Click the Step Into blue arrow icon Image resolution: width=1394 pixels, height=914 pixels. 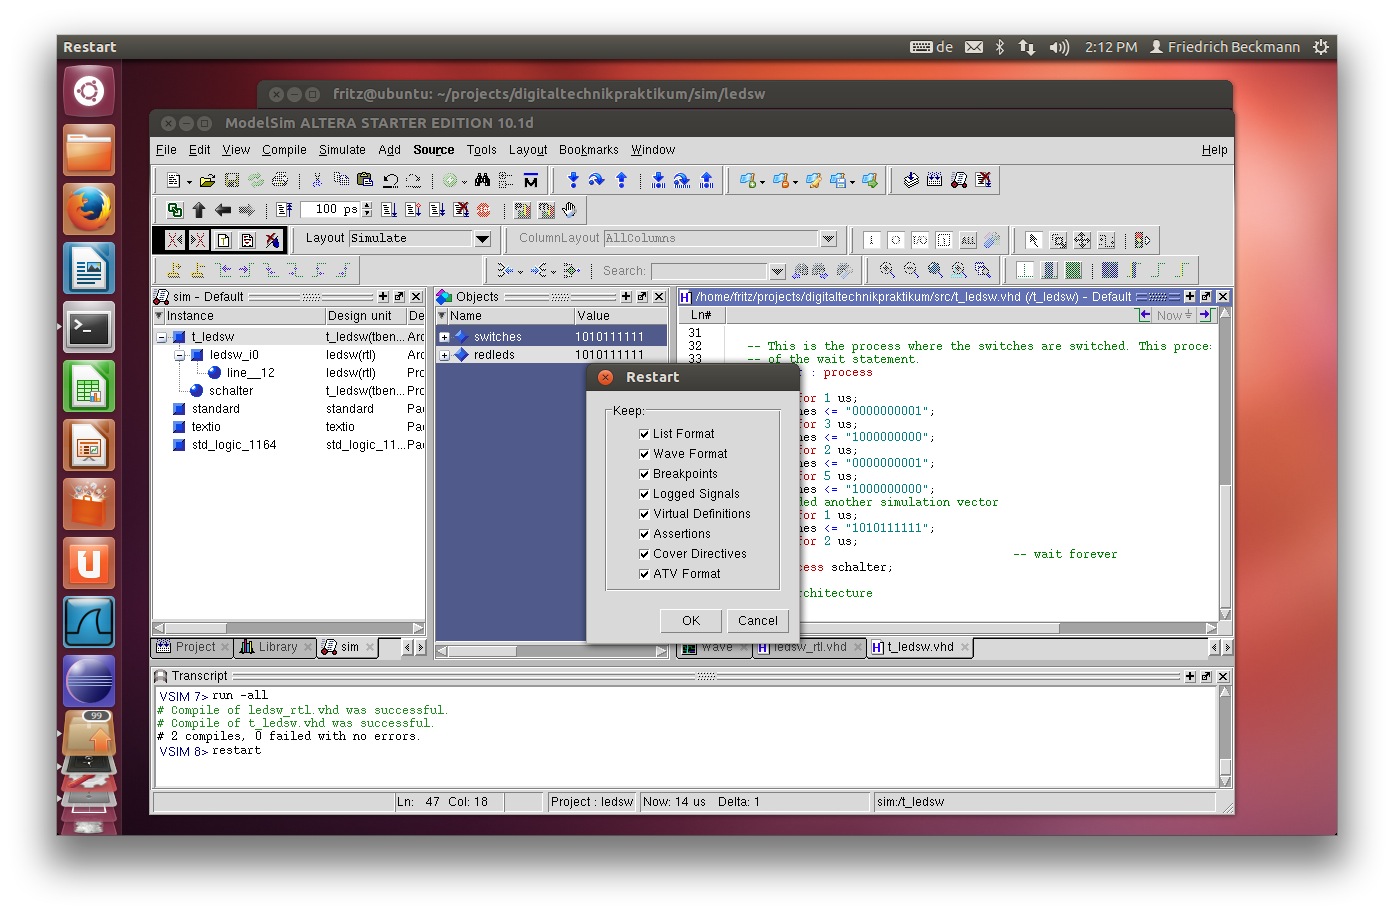pos(573,180)
